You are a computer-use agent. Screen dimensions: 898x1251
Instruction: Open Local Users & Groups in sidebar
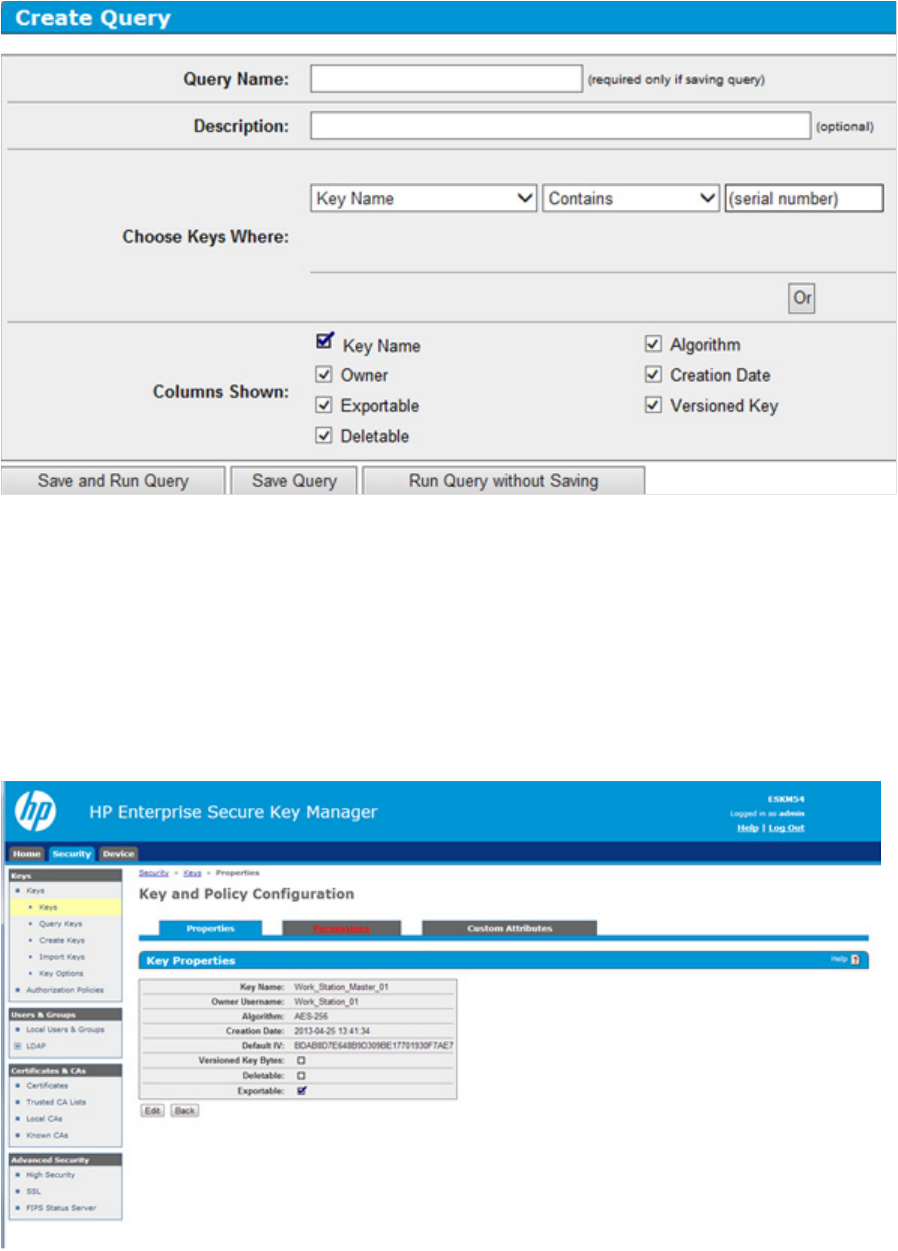pyautogui.click(x=64, y=1029)
